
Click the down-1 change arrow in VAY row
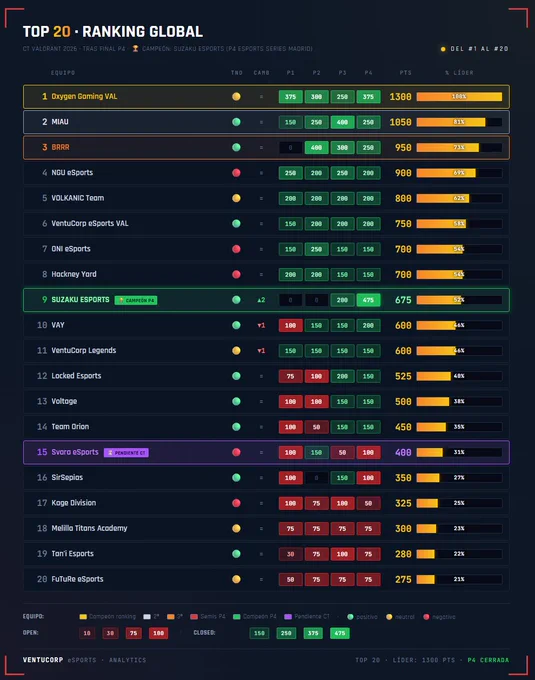[261, 325]
